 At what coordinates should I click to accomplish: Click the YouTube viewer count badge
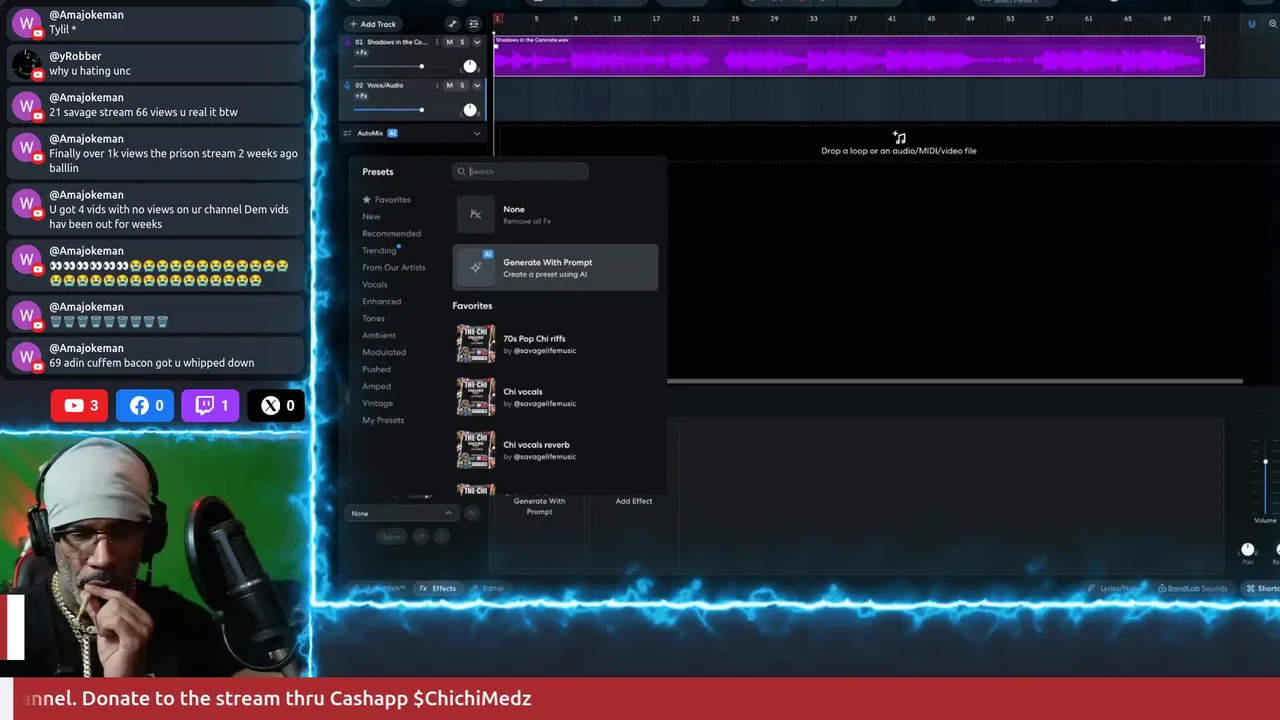80,405
